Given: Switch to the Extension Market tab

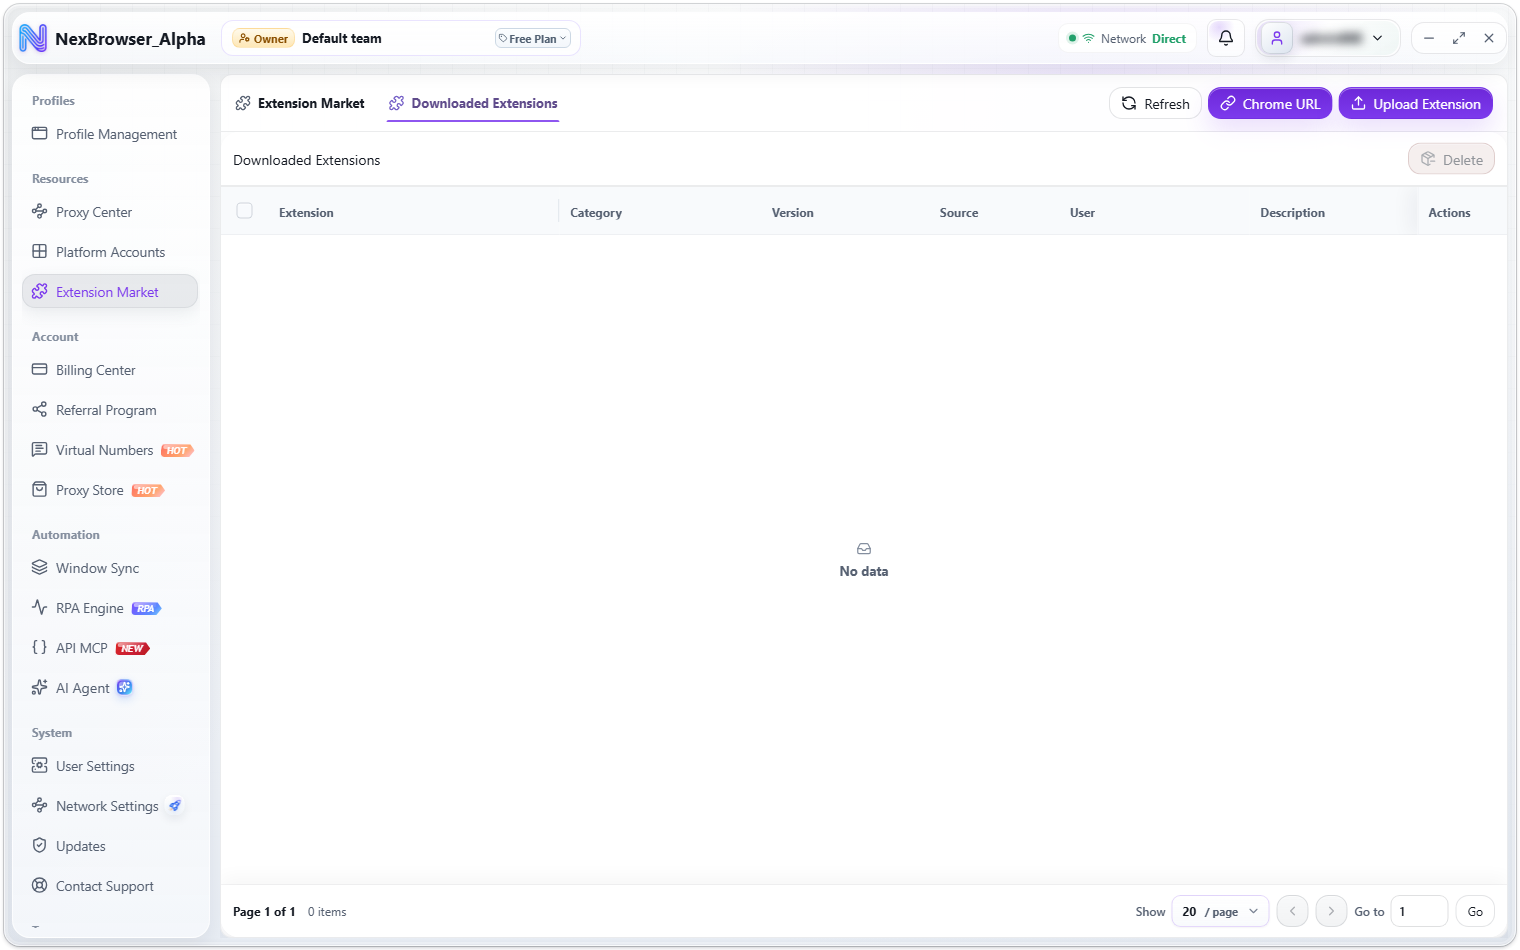Looking at the screenshot, I should pos(300,103).
